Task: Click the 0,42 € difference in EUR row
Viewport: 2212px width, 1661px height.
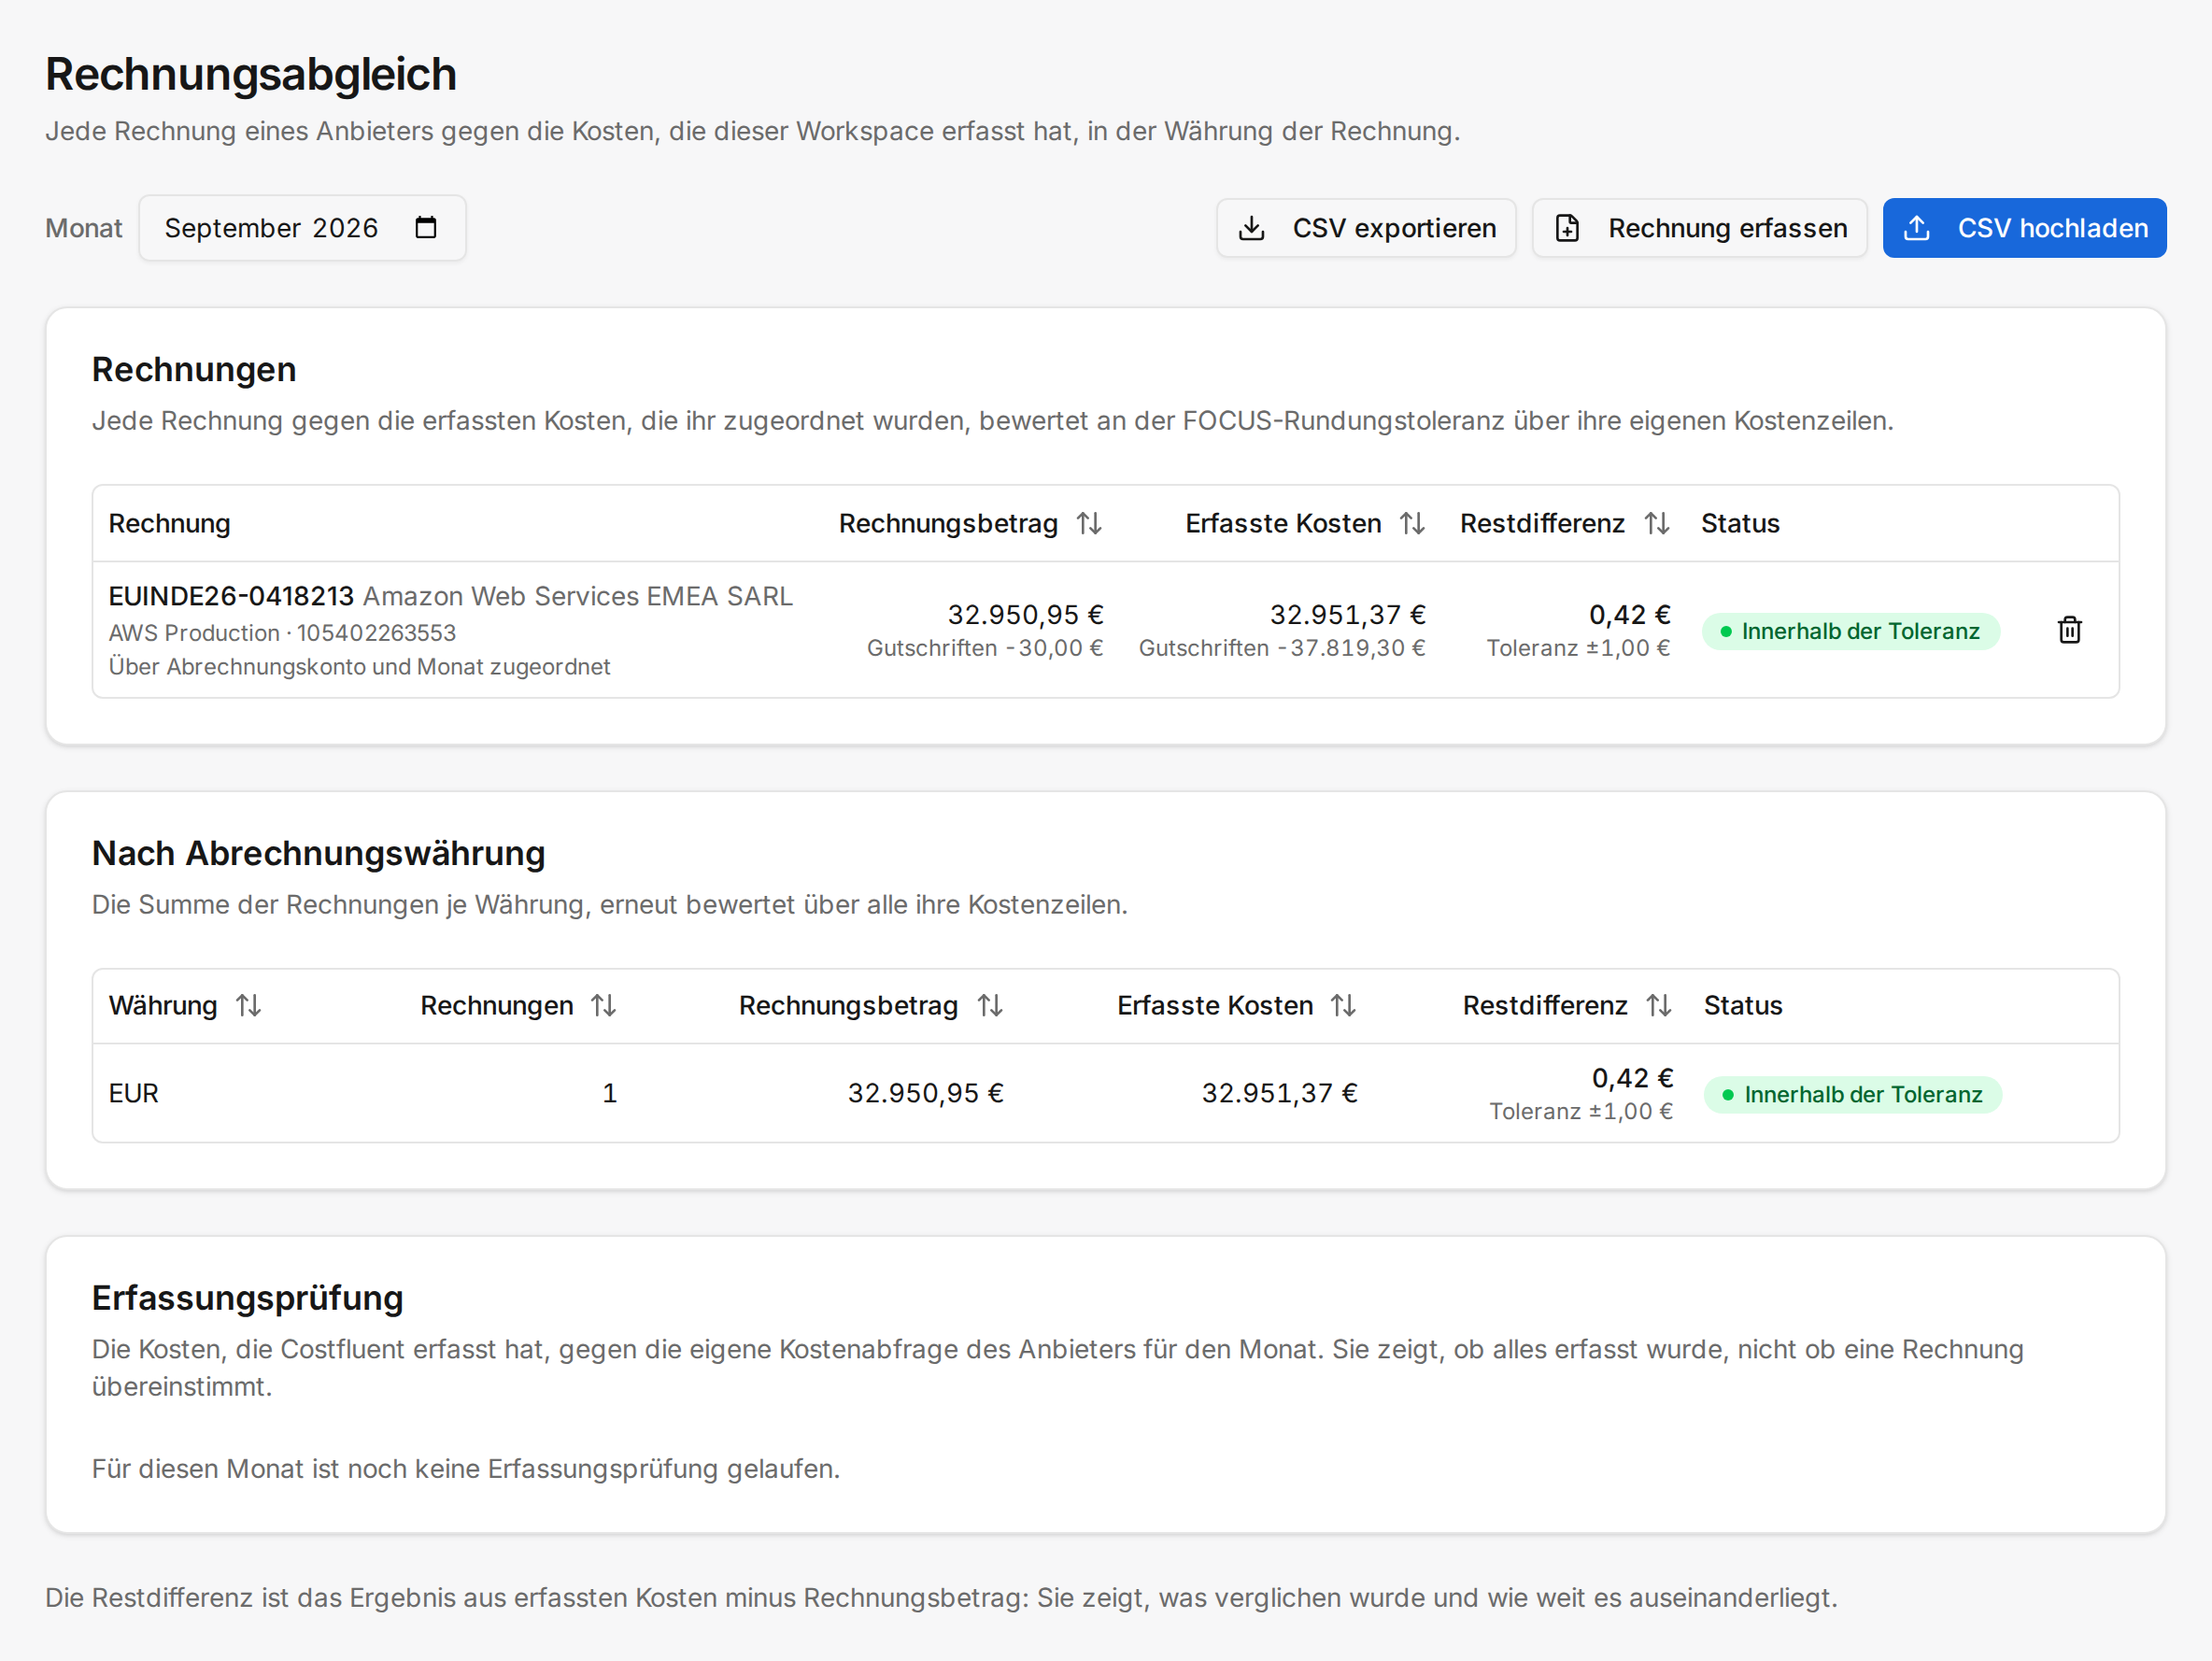Action: [1633, 1078]
